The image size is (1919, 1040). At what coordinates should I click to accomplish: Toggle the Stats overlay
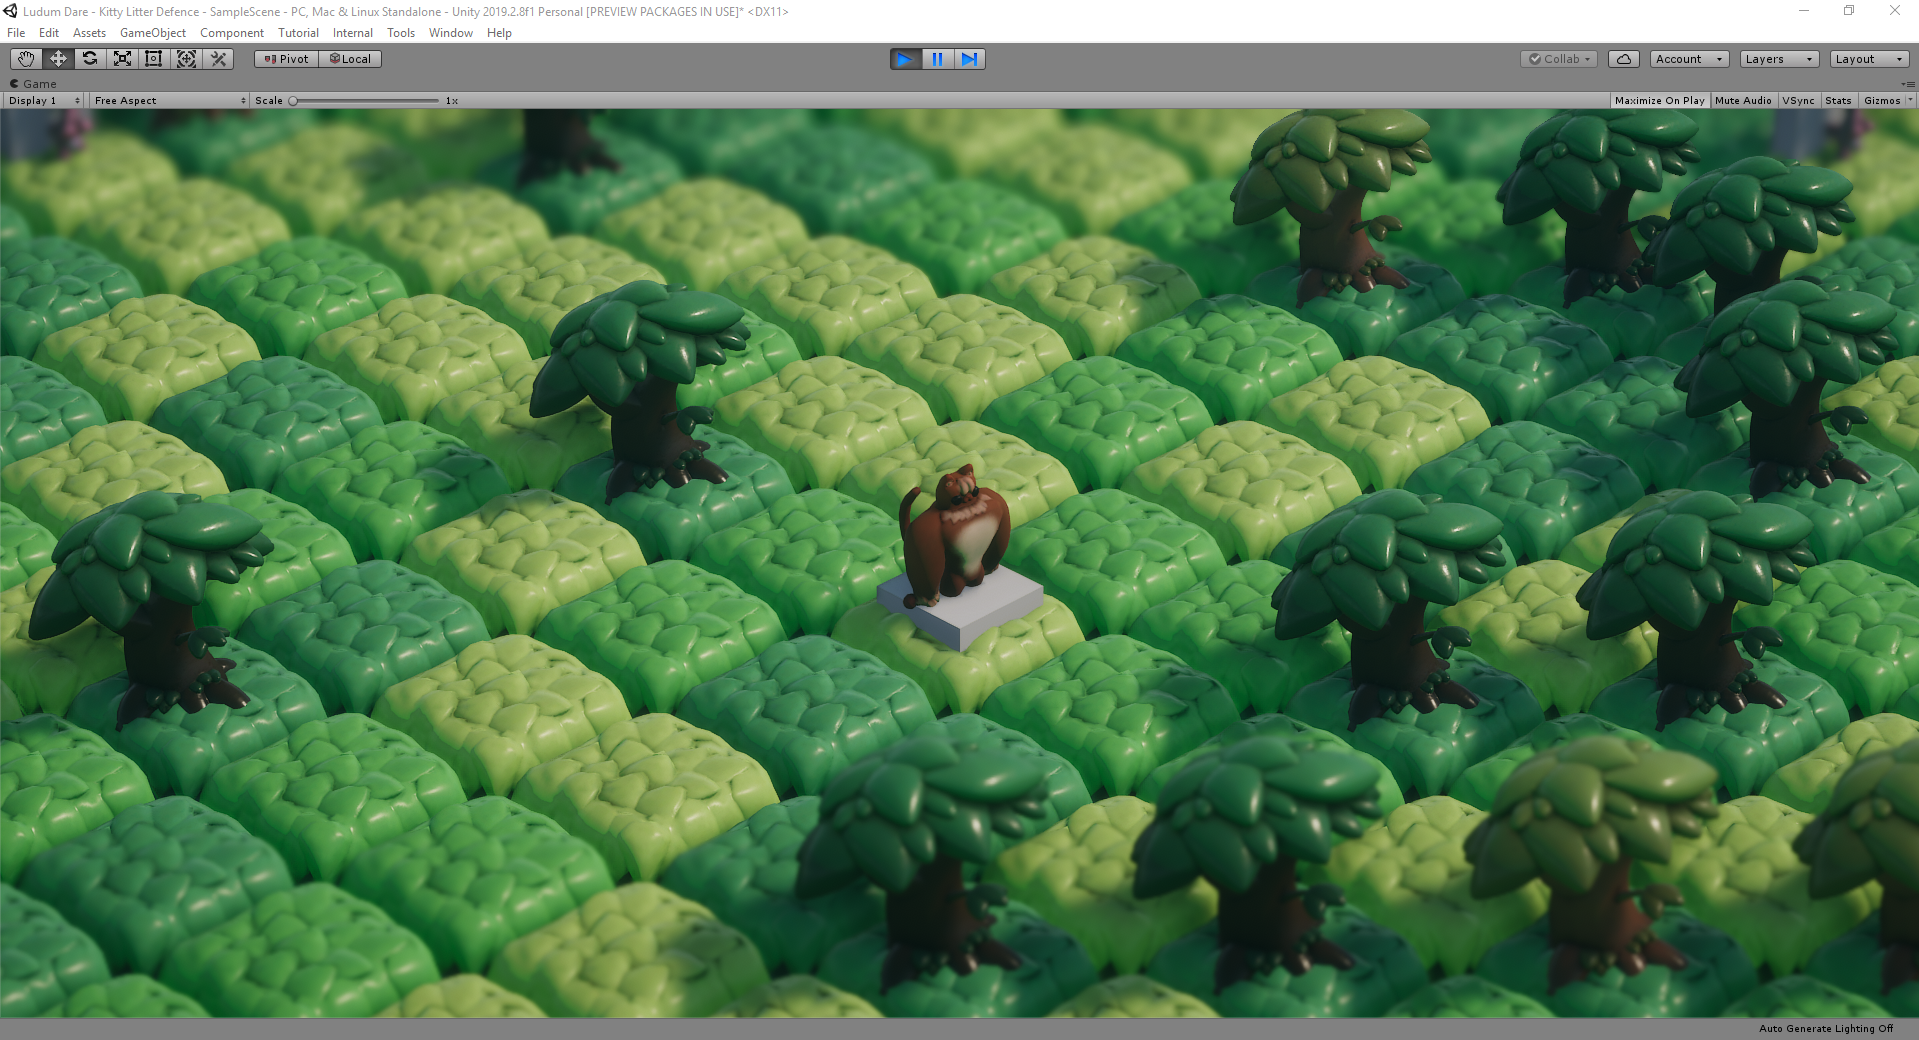tap(1838, 100)
